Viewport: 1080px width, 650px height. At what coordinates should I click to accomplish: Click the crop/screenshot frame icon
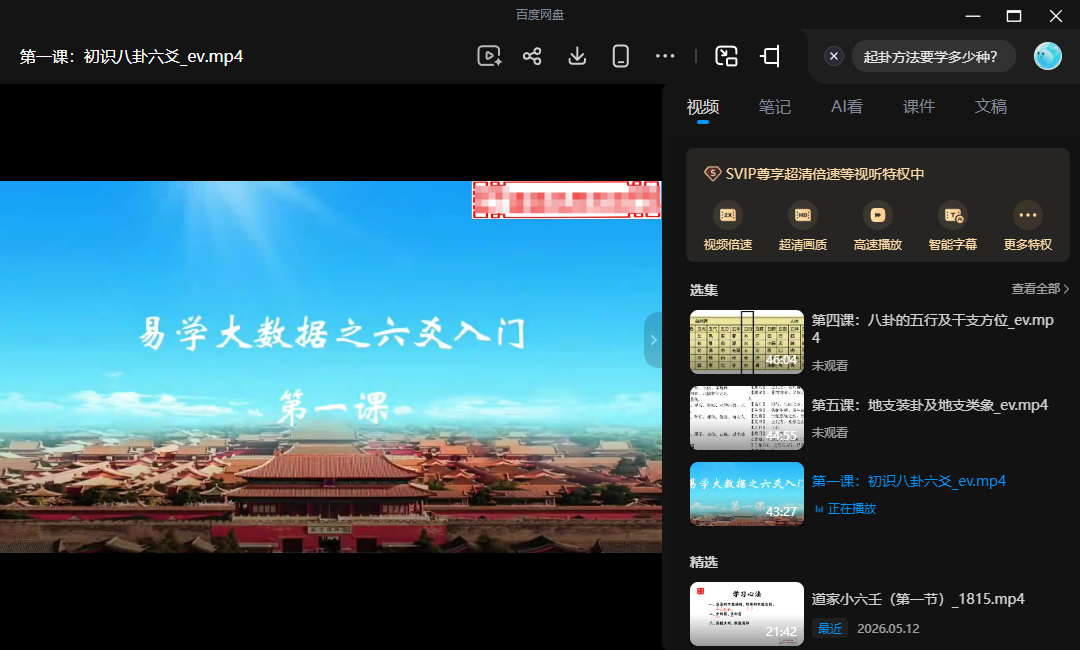coord(770,56)
